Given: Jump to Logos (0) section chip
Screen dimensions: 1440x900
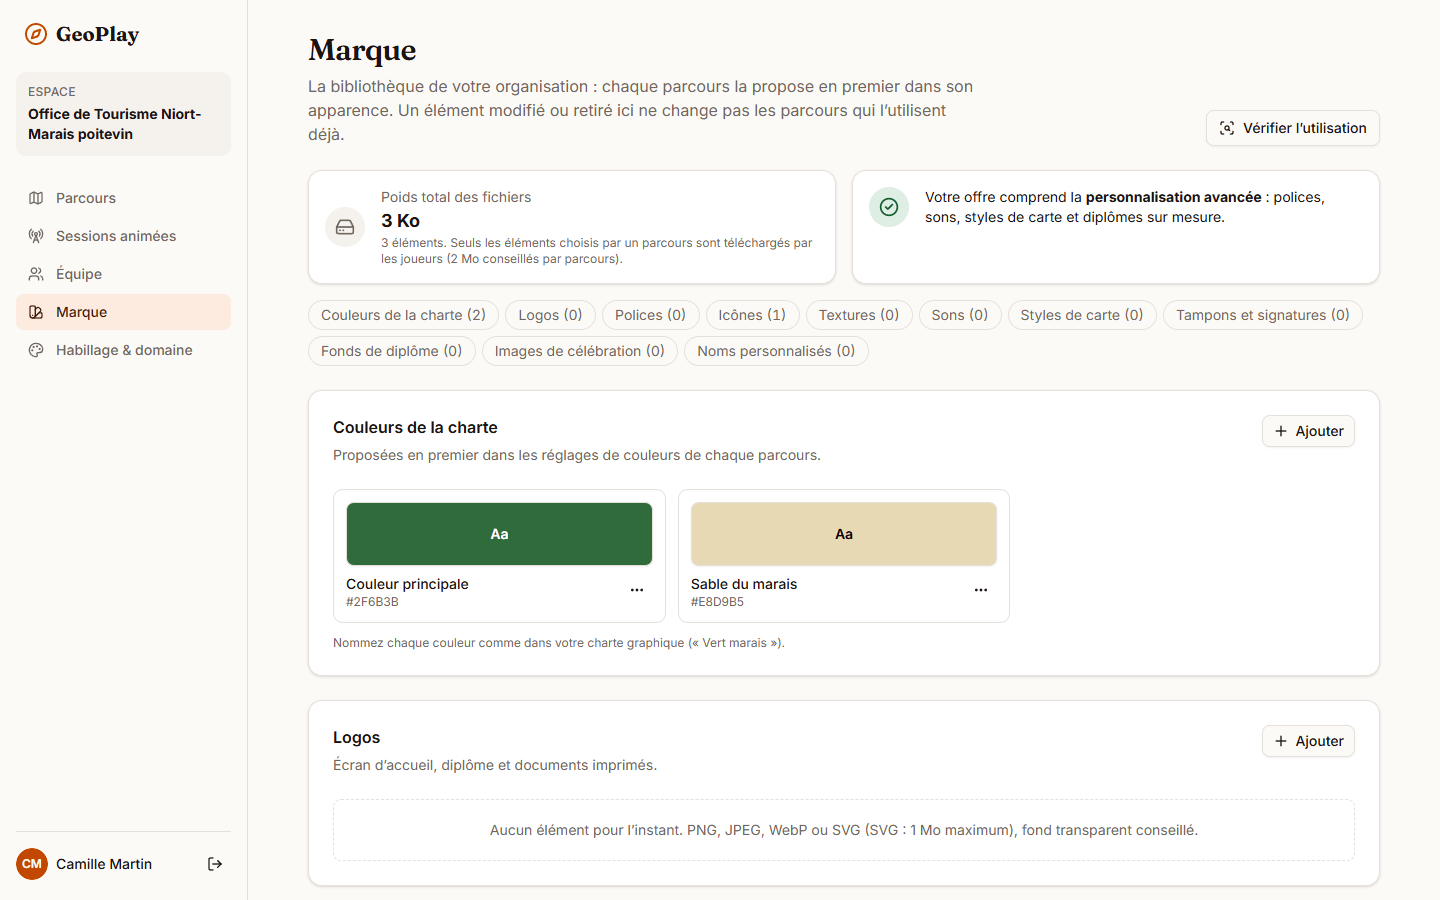Looking at the screenshot, I should point(550,315).
